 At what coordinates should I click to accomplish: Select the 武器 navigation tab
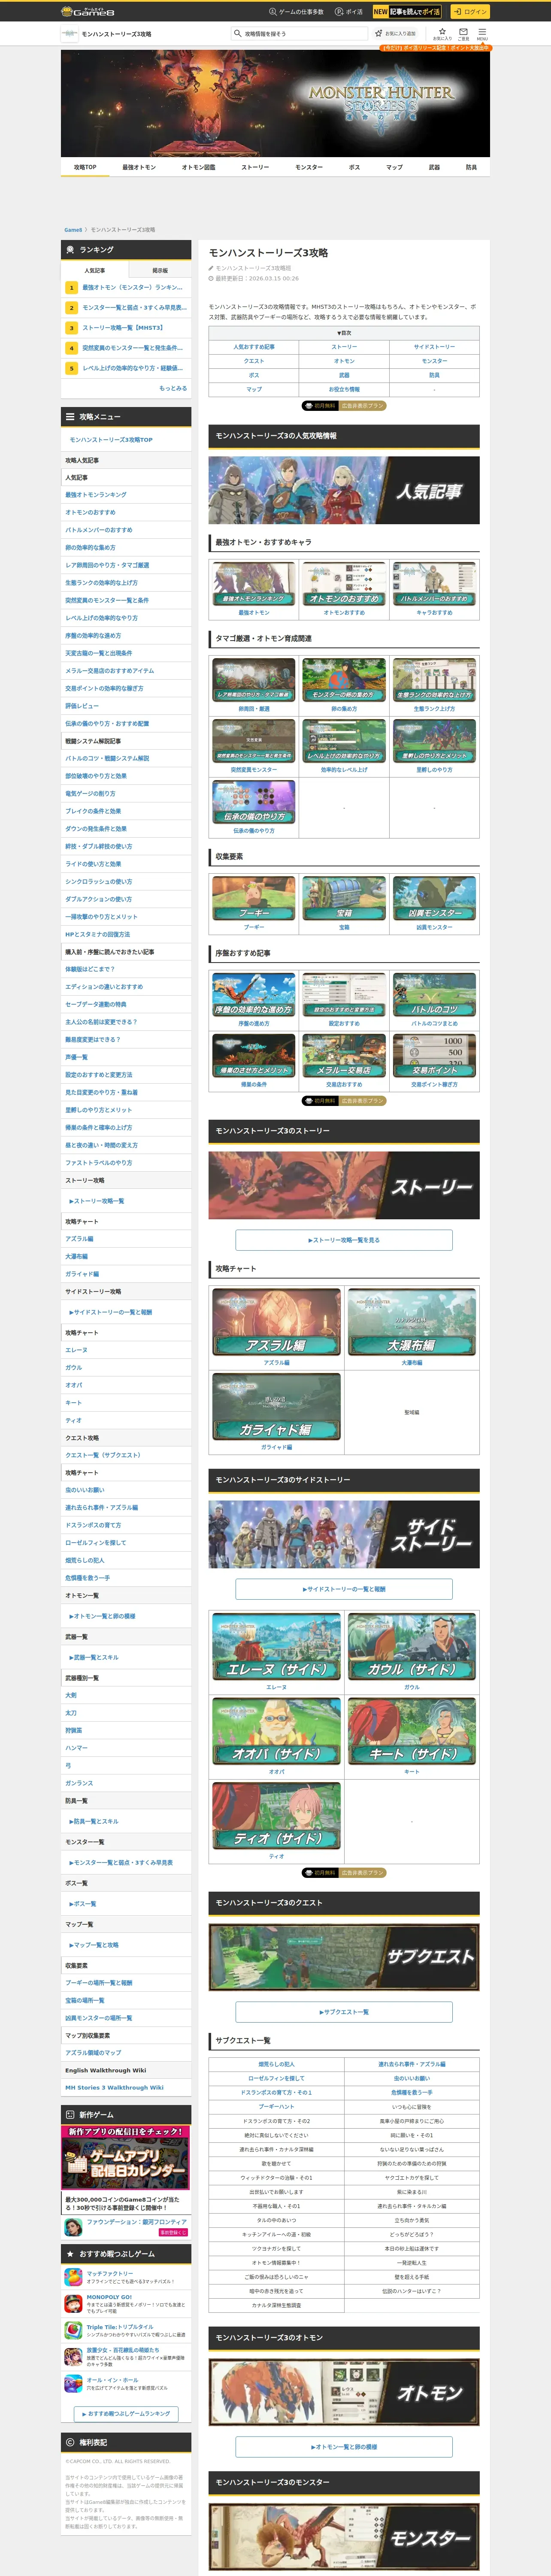click(x=434, y=167)
